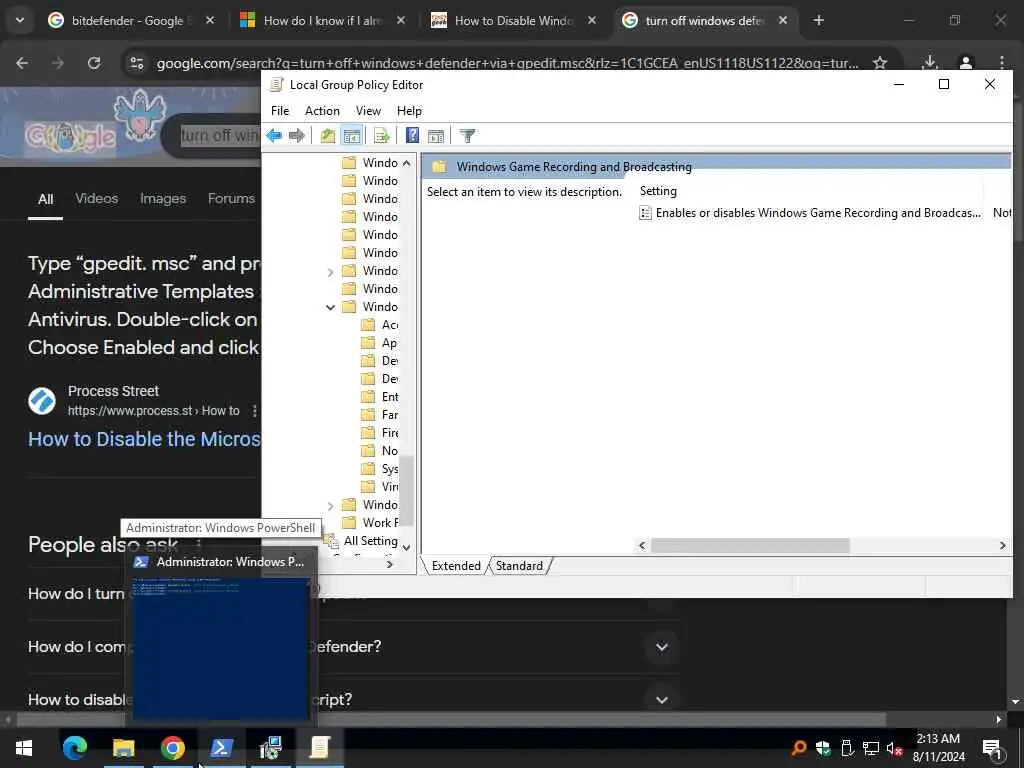Click the Google doodle logo
Screen dimensions: 1024x768
[70, 136]
